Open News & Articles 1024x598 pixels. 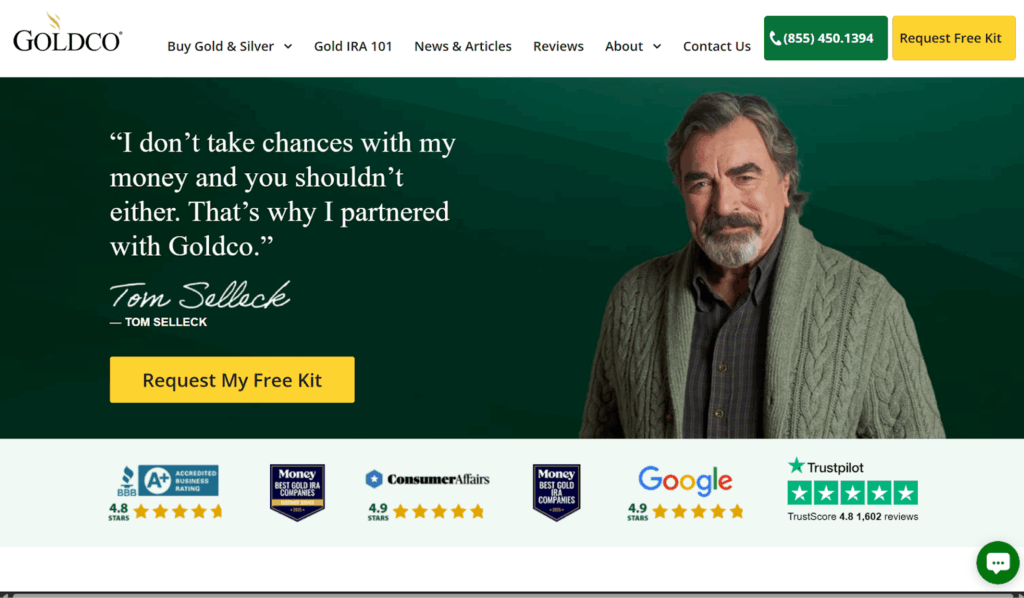click(462, 46)
